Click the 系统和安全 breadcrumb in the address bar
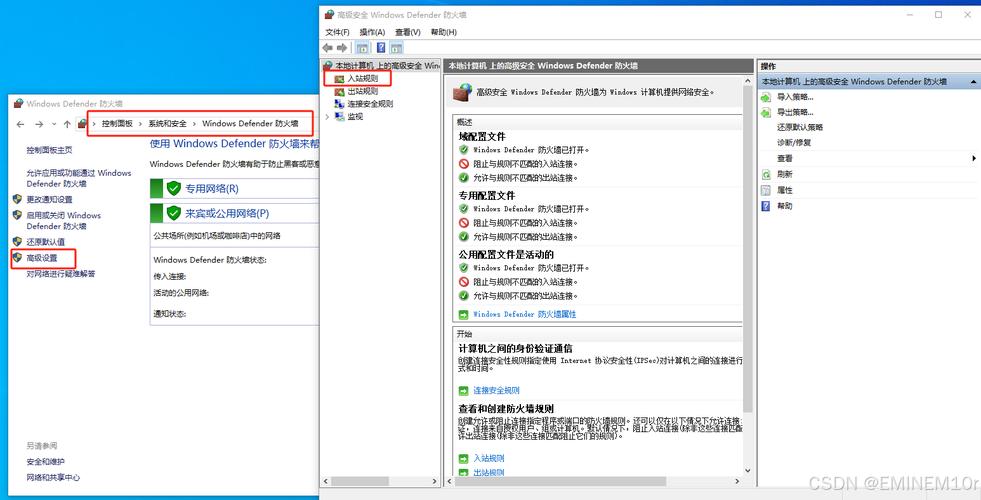 click(167, 124)
